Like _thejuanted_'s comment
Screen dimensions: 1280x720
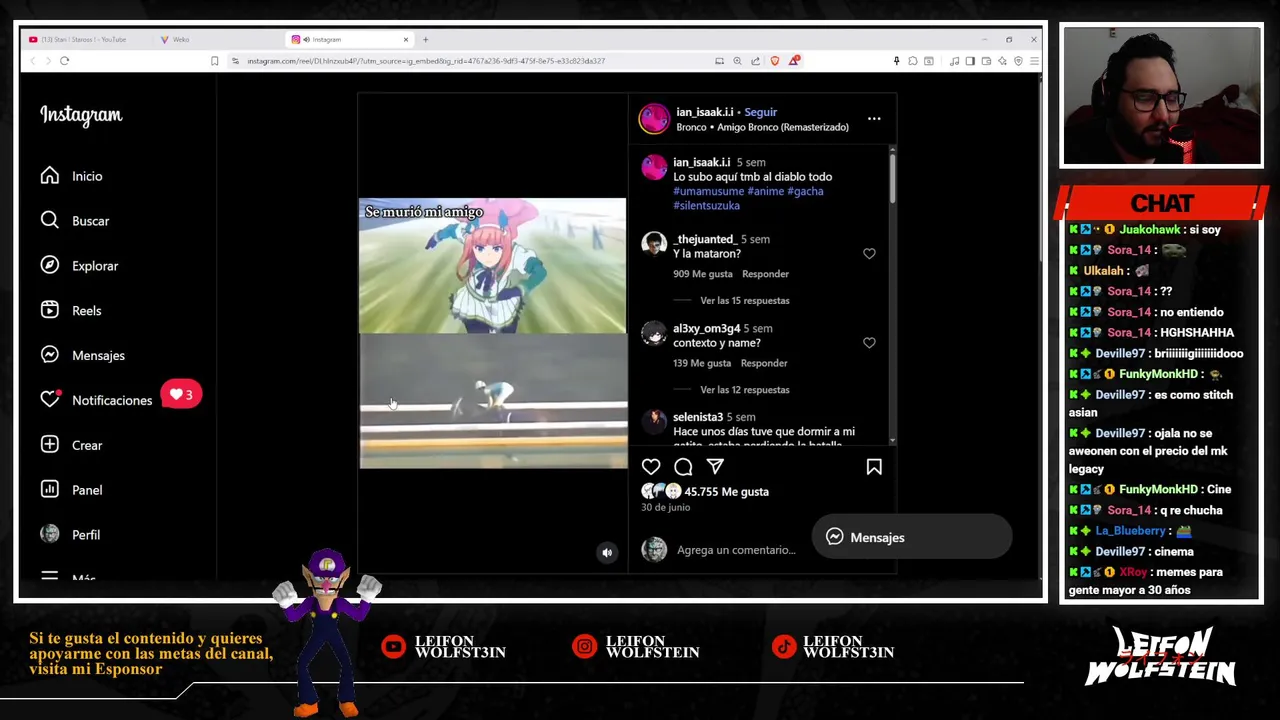point(869,254)
